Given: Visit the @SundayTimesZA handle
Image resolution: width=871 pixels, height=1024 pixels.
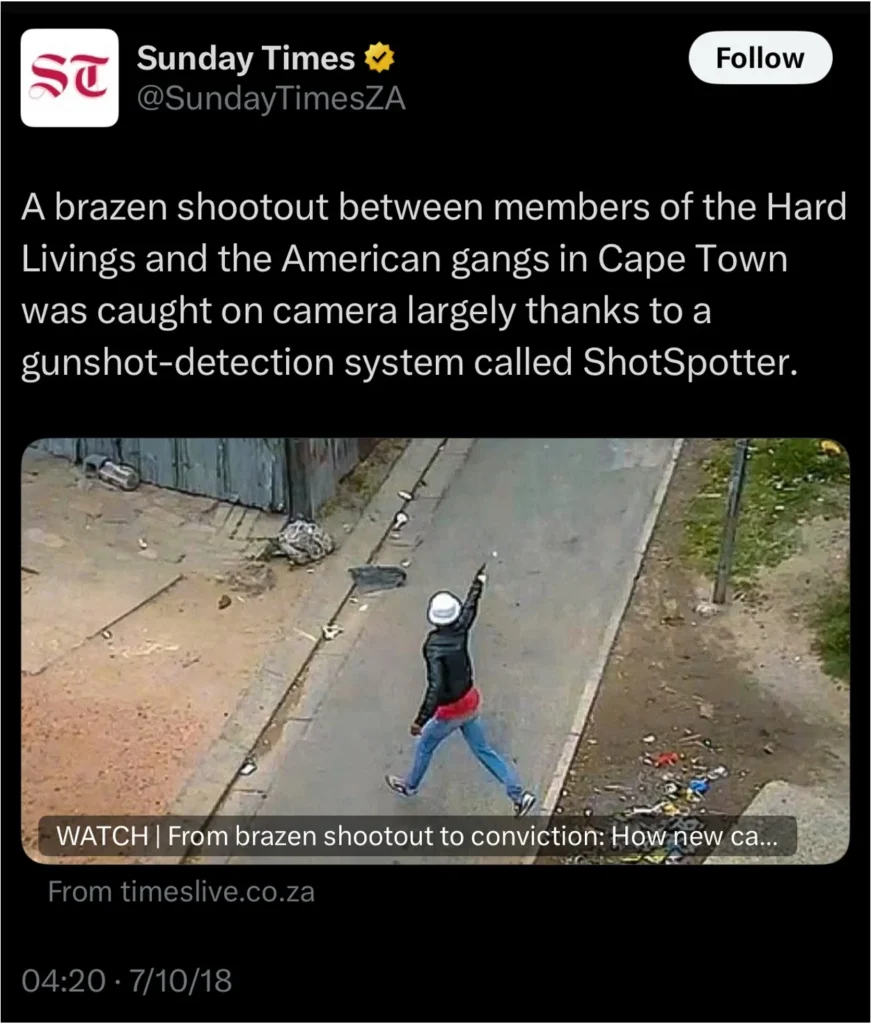Looking at the screenshot, I should tap(271, 99).
